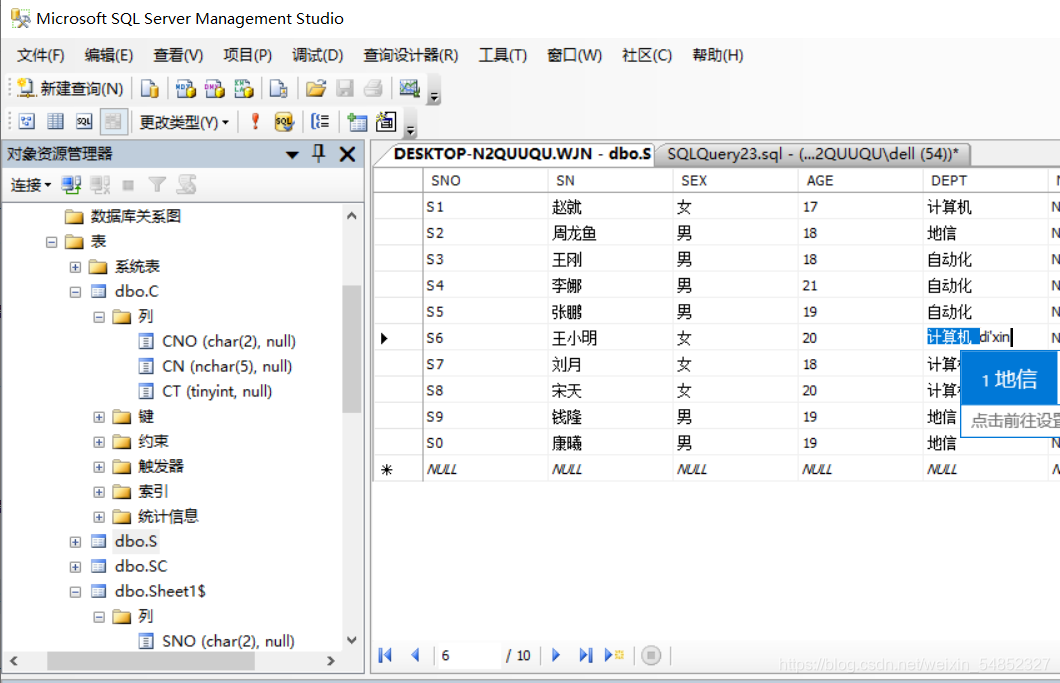This screenshot has width=1060, height=683.
Task: Click the stop query execution circle button
Action: (x=651, y=655)
